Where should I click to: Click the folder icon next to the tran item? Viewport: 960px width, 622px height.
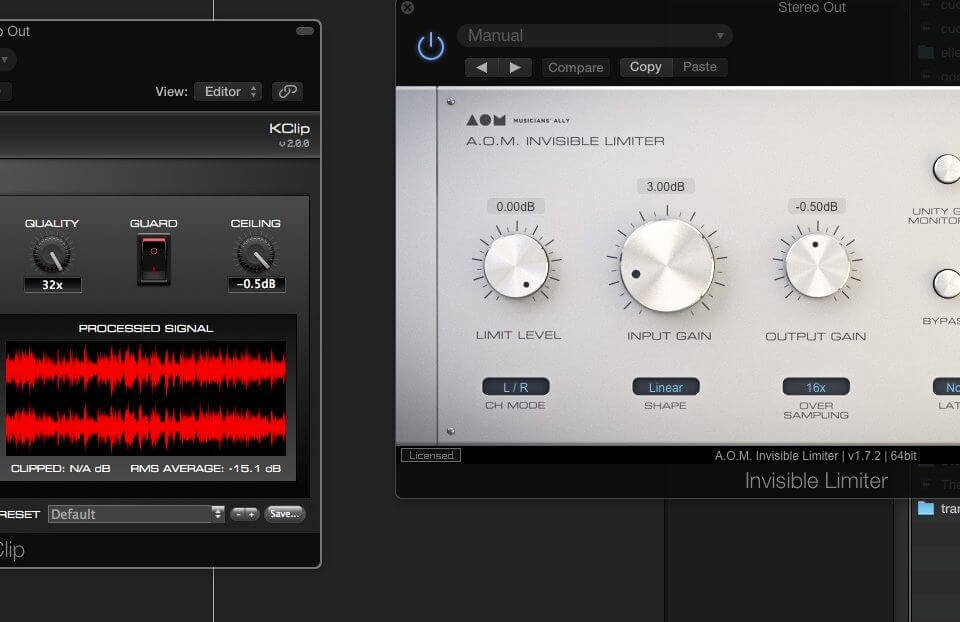924,509
